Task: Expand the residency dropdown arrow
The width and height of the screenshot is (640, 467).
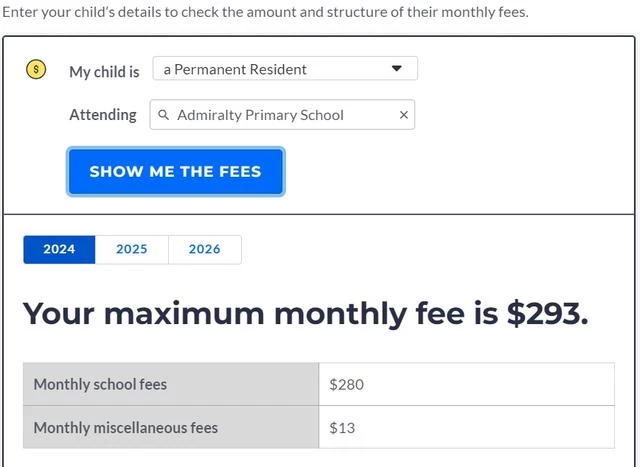Action: coord(396,68)
